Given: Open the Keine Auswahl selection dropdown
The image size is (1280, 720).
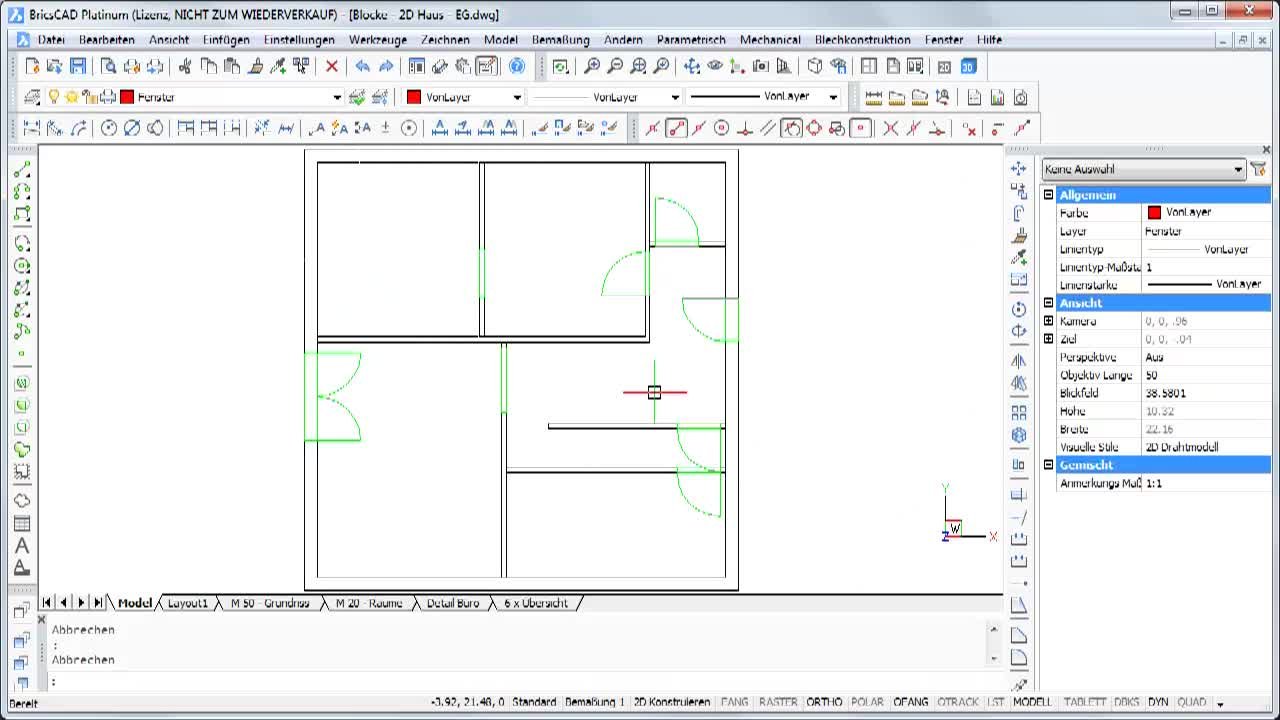Looking at the screenshot, I should [x=1143, y=169].
